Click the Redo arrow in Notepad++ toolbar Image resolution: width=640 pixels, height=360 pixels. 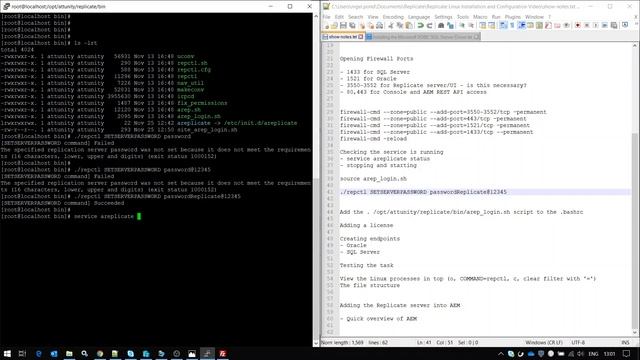pyautogui.click(x=429, y=25)
